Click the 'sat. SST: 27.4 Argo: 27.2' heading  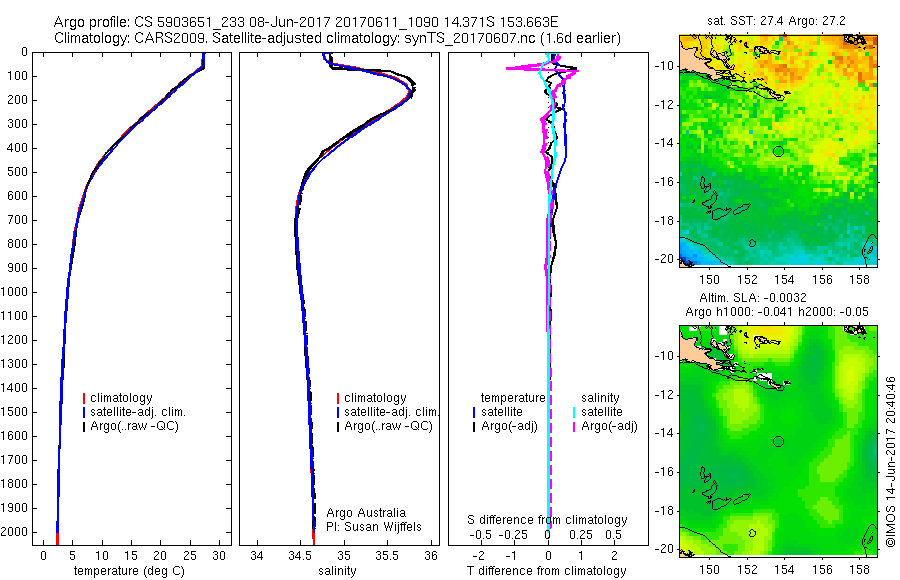click(x=776, y=21)
